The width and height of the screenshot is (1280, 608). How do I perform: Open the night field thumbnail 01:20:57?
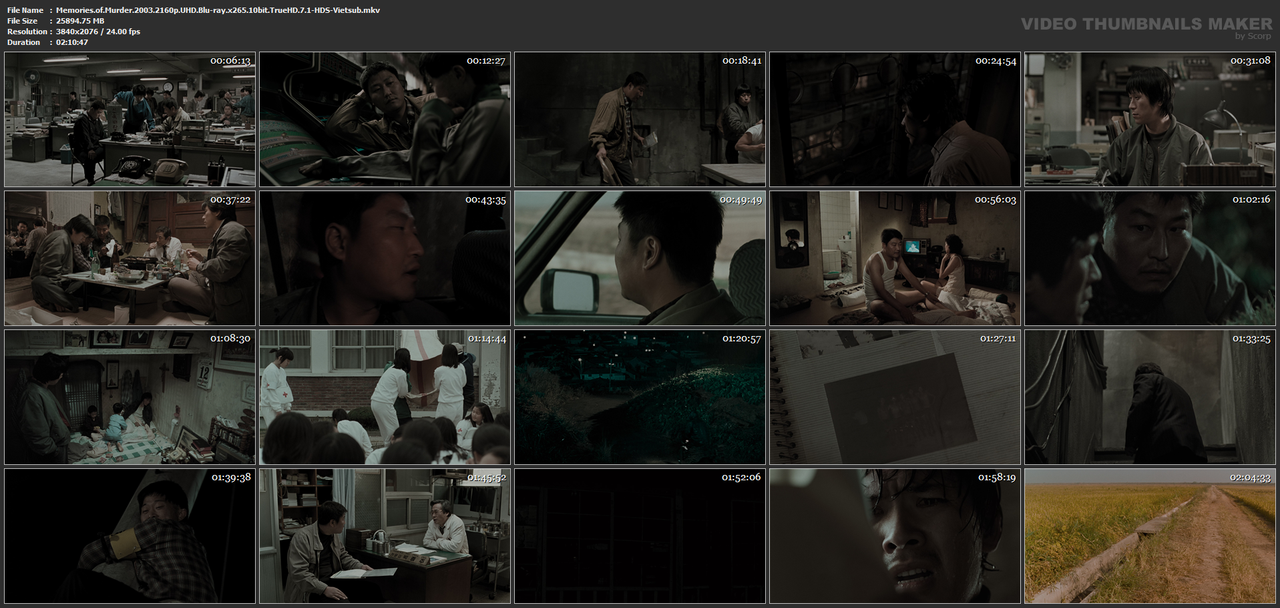640,397
